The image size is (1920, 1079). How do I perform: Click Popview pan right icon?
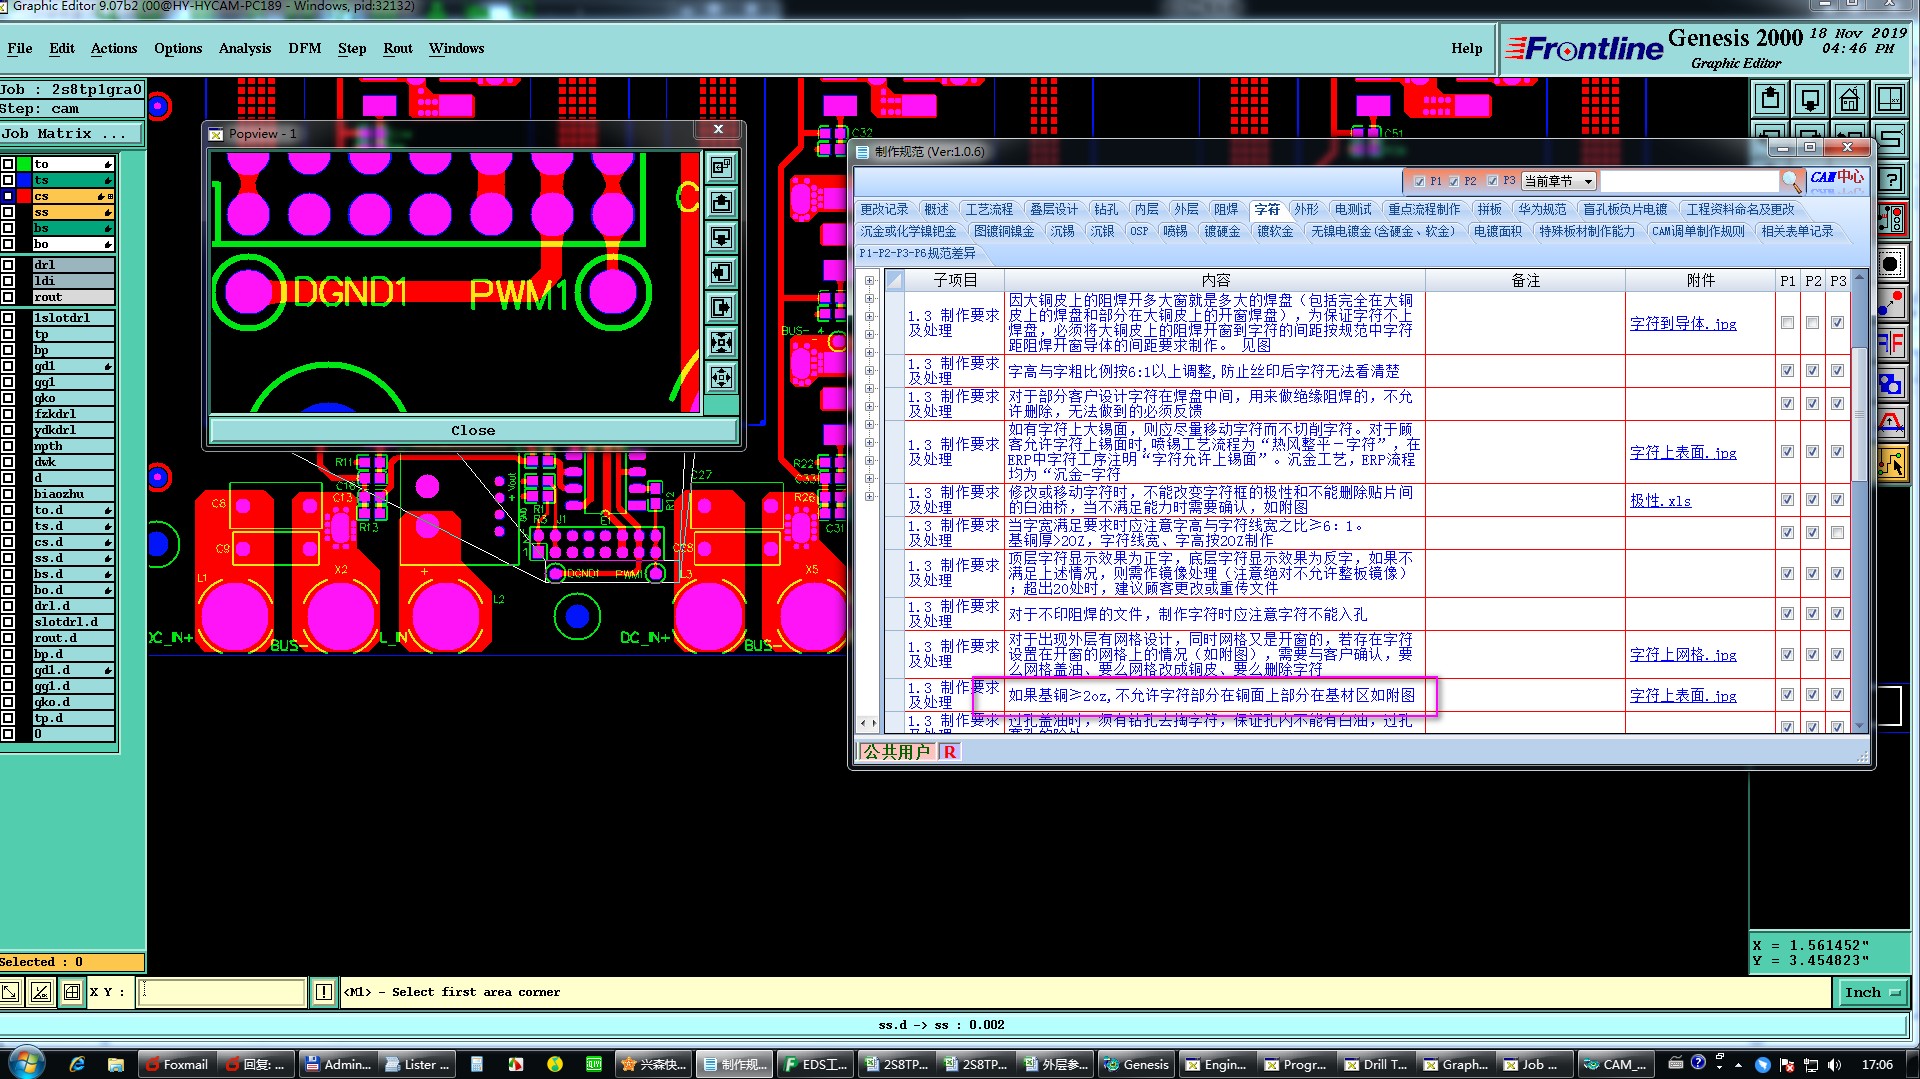click(721, 307)
